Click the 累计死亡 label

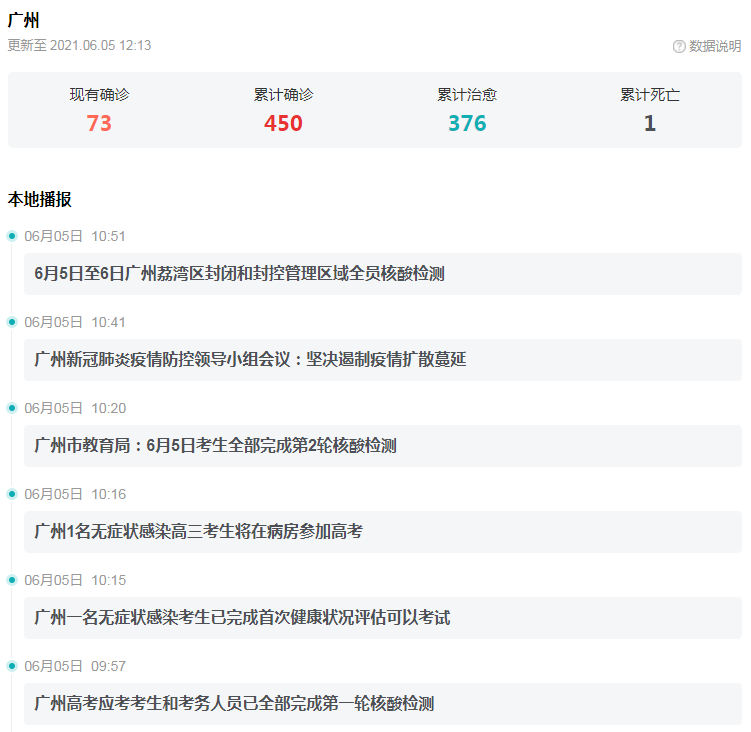[x=650, y=94]
